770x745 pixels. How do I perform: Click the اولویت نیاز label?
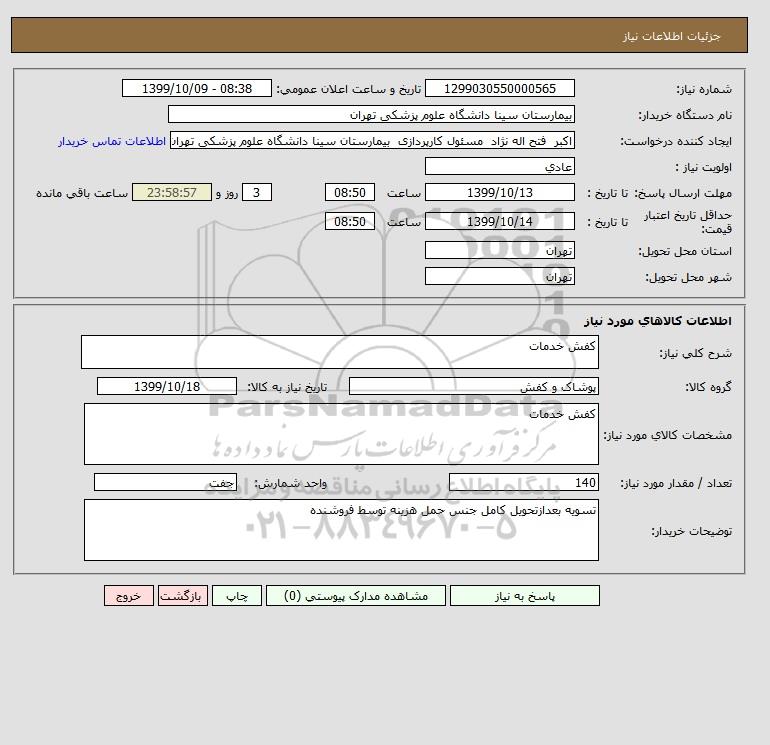point(704,167)
